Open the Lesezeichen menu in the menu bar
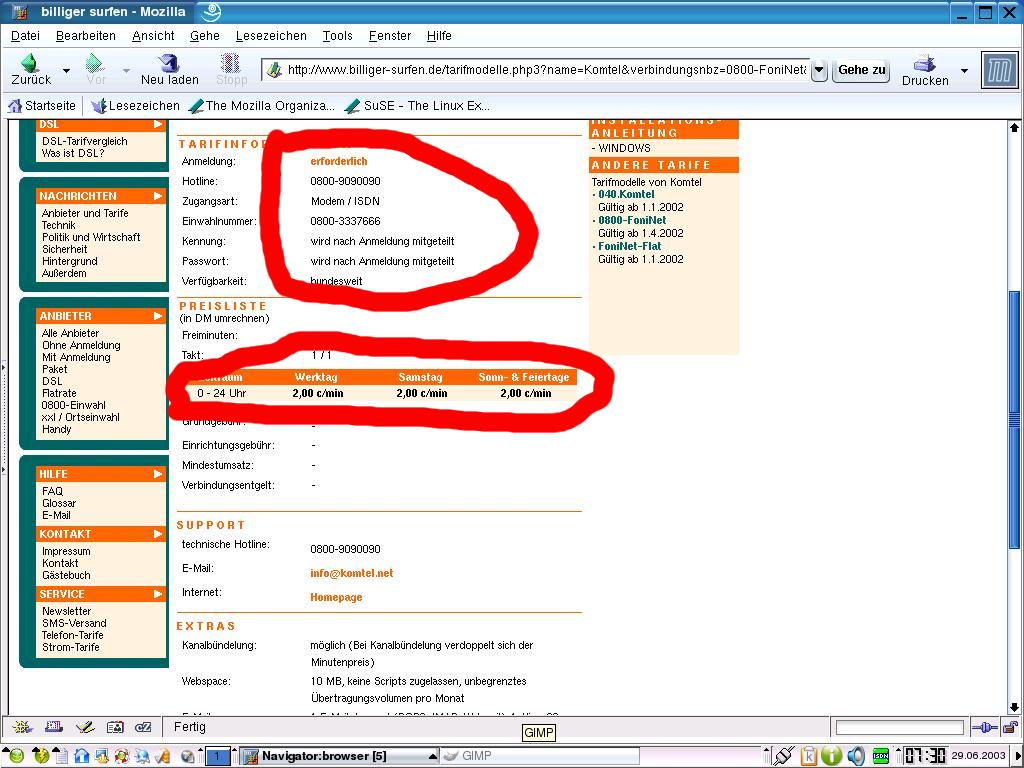 tap(271, 36)
